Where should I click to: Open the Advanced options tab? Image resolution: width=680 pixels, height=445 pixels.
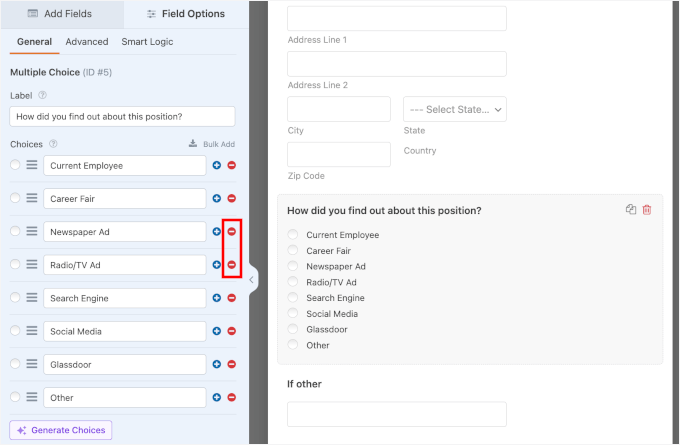(x=87, y=42)
